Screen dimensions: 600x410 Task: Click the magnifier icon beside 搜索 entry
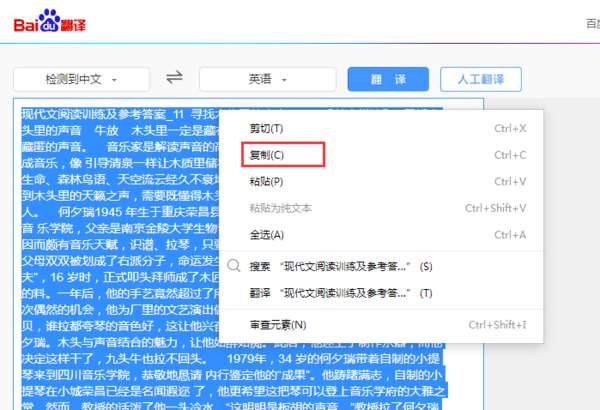click(x=233, y=265)
